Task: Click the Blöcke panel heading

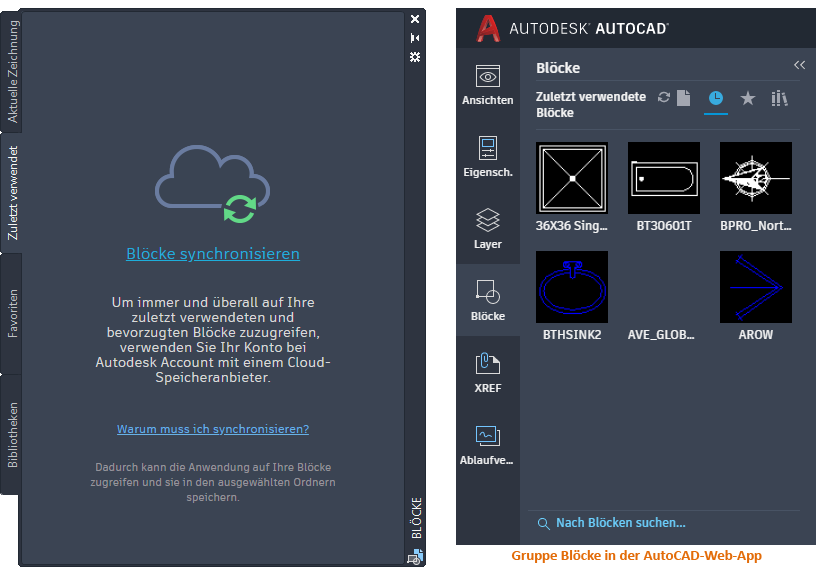Action: tap(558, 68)
